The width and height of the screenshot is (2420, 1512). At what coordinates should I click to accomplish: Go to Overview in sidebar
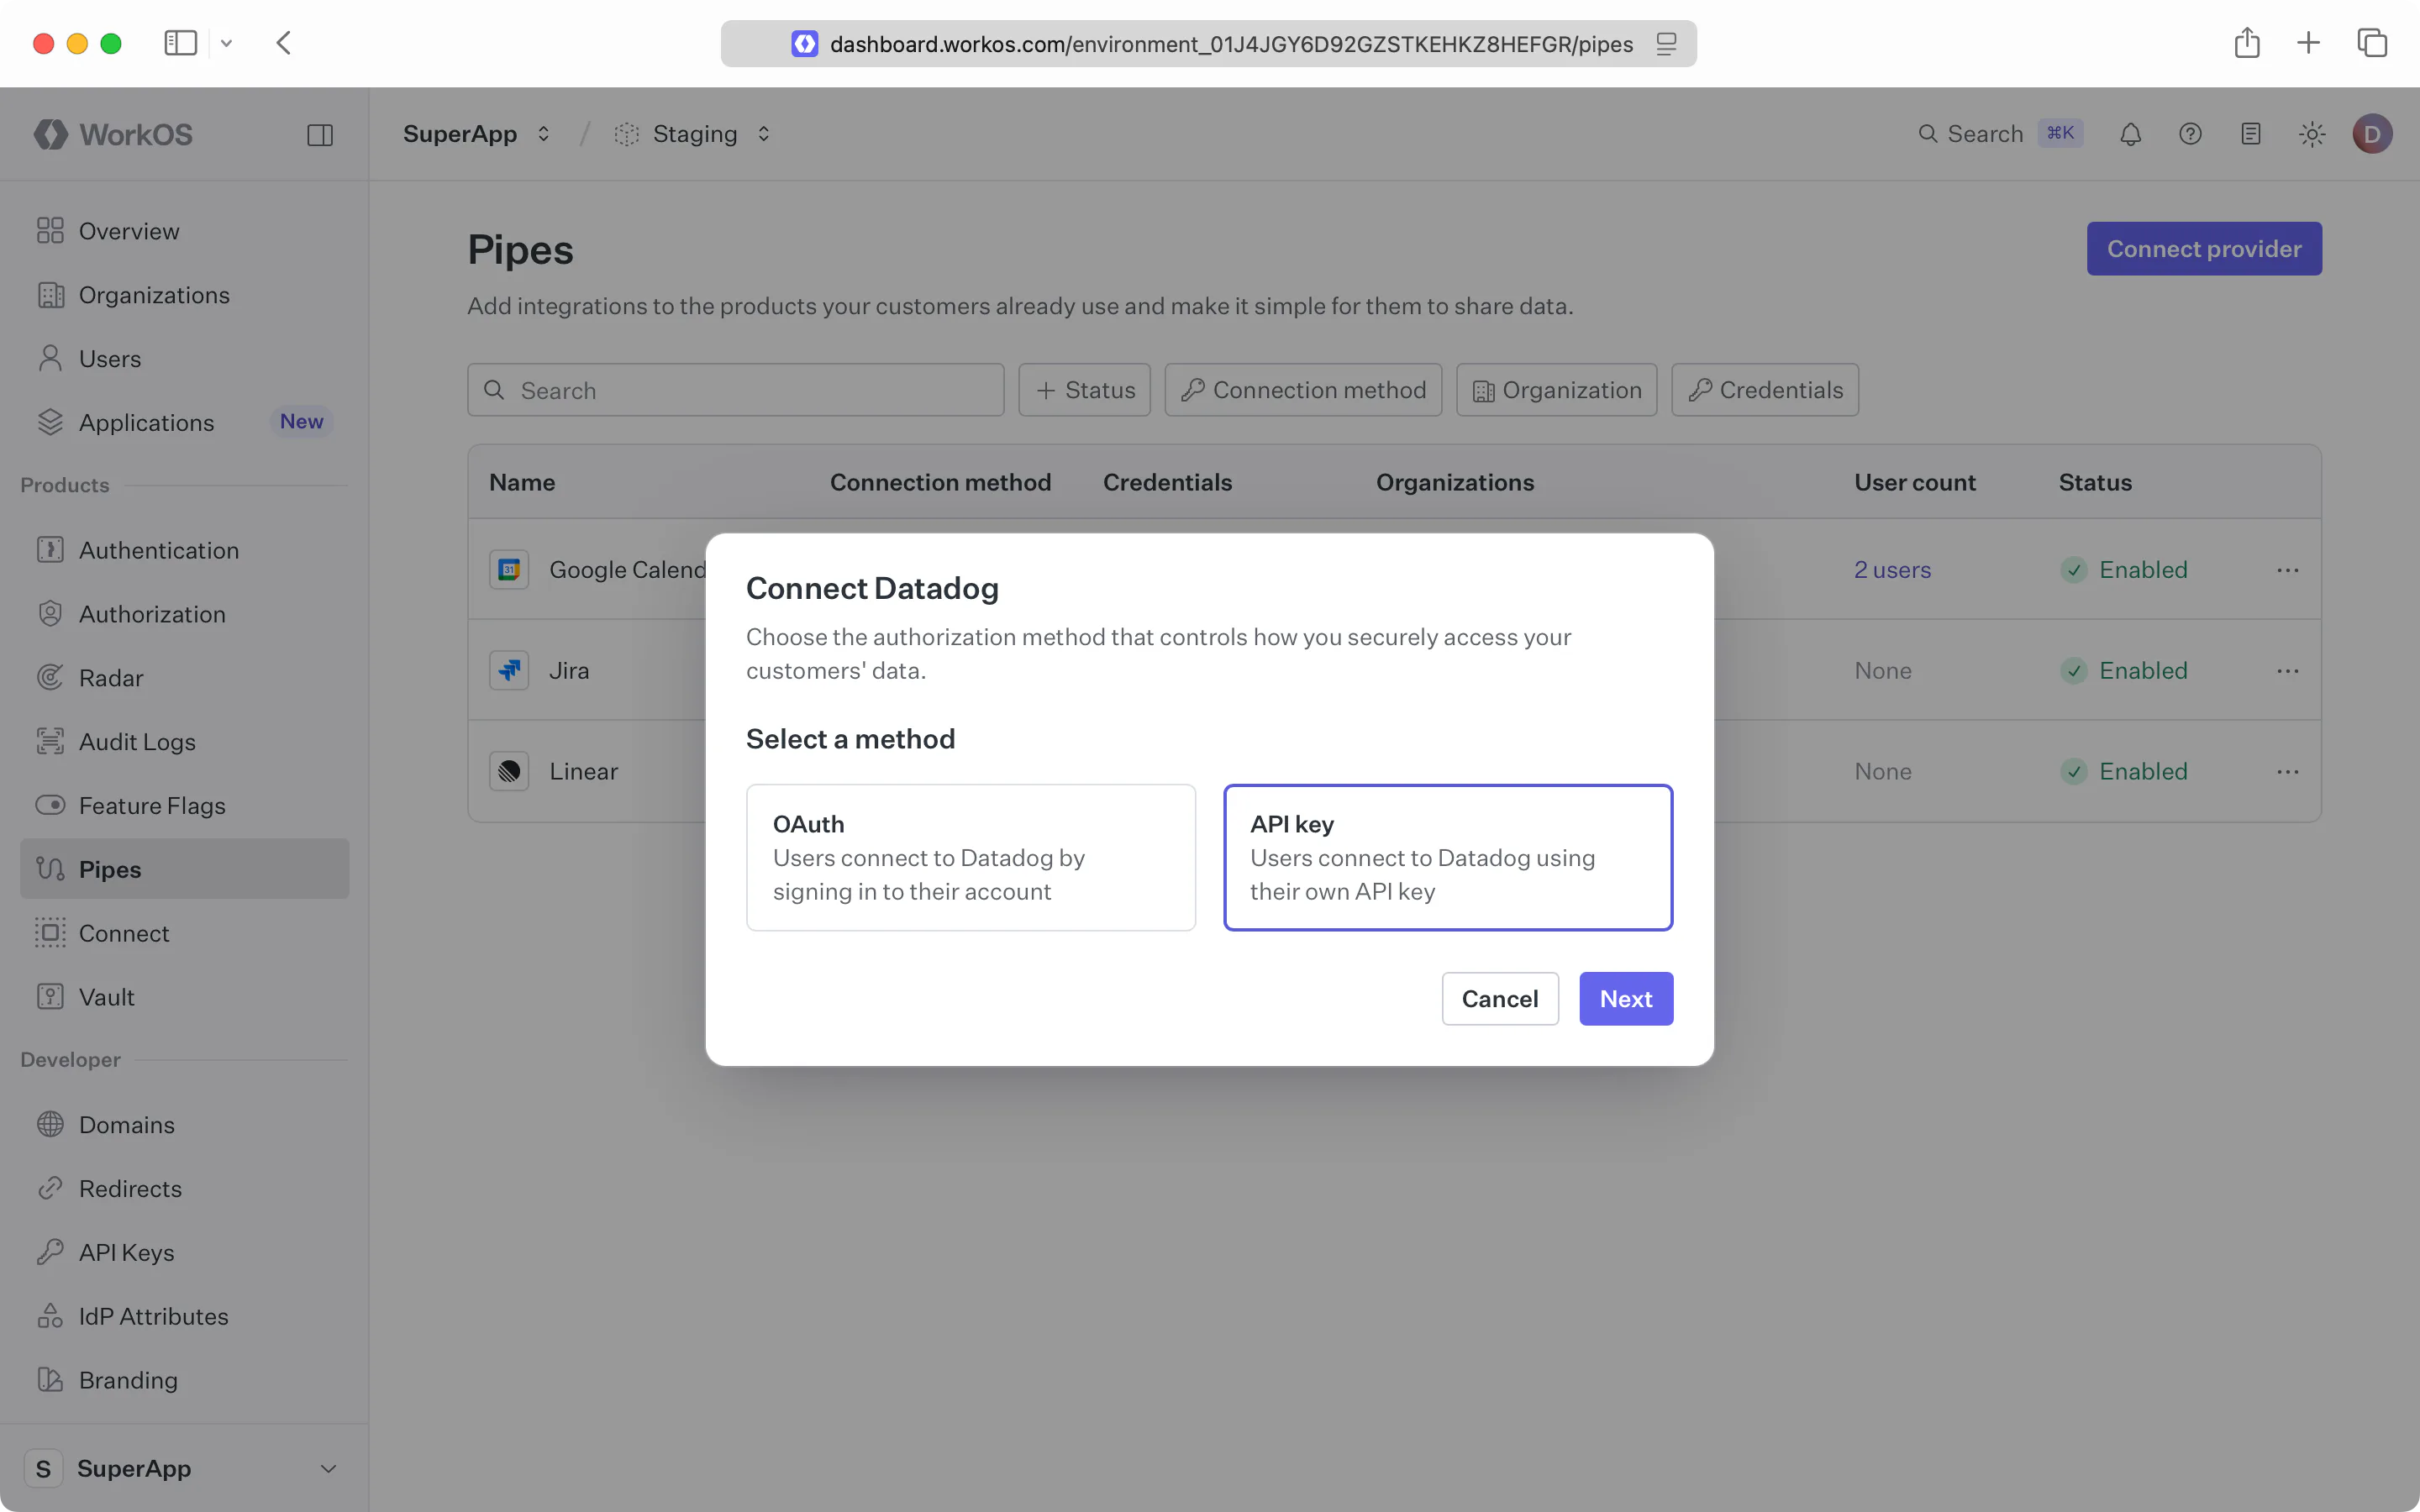pyautogui.click(x=184, y=231)
